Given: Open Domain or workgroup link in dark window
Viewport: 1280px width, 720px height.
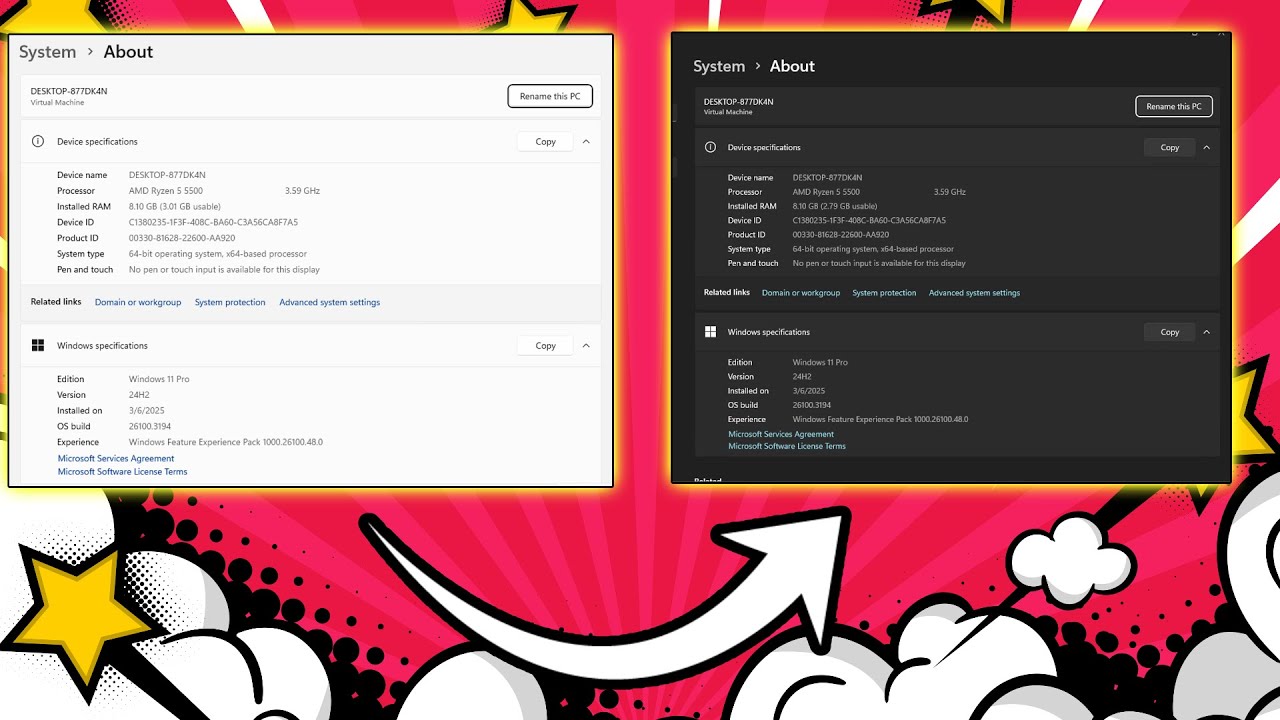Looking at the screenshot, I should coord(801,293).
